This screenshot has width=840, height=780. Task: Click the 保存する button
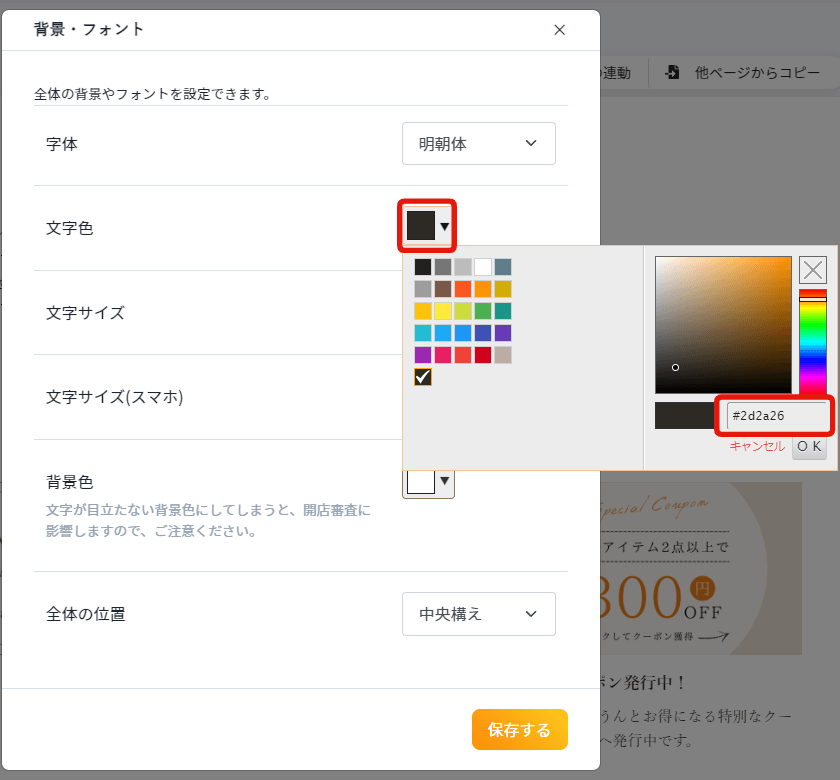tap(520, 730)
